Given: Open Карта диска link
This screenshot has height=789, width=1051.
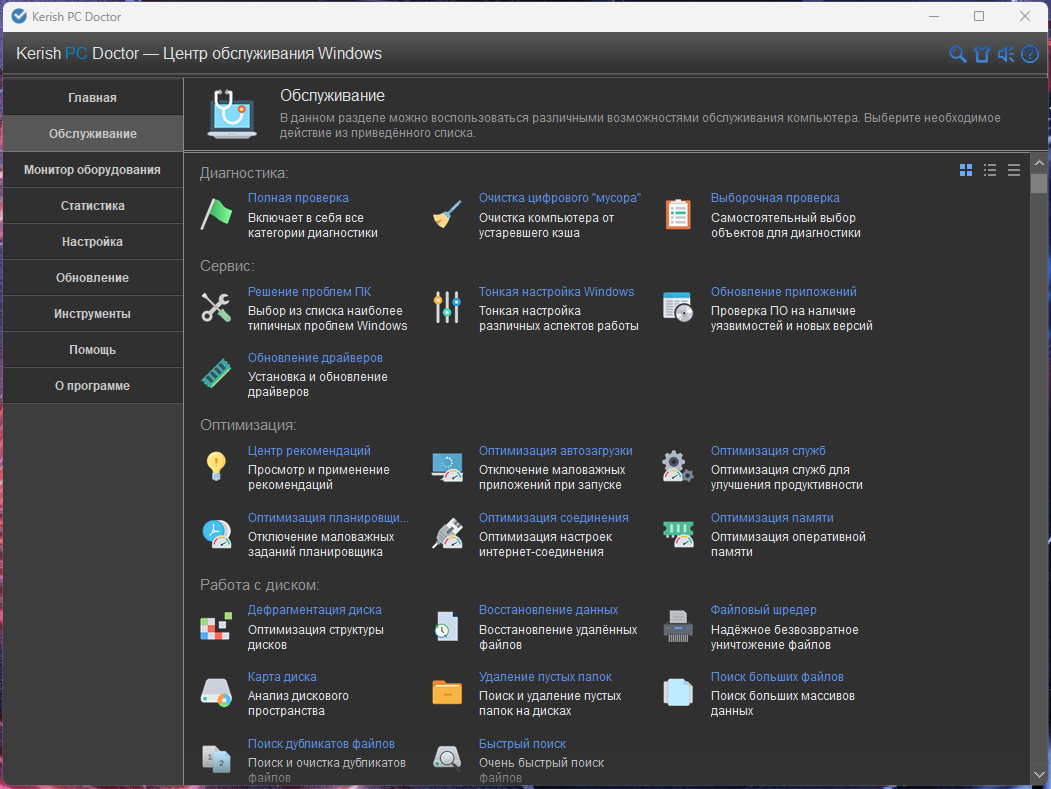Looking at the screenshot, I should point(282,677).
